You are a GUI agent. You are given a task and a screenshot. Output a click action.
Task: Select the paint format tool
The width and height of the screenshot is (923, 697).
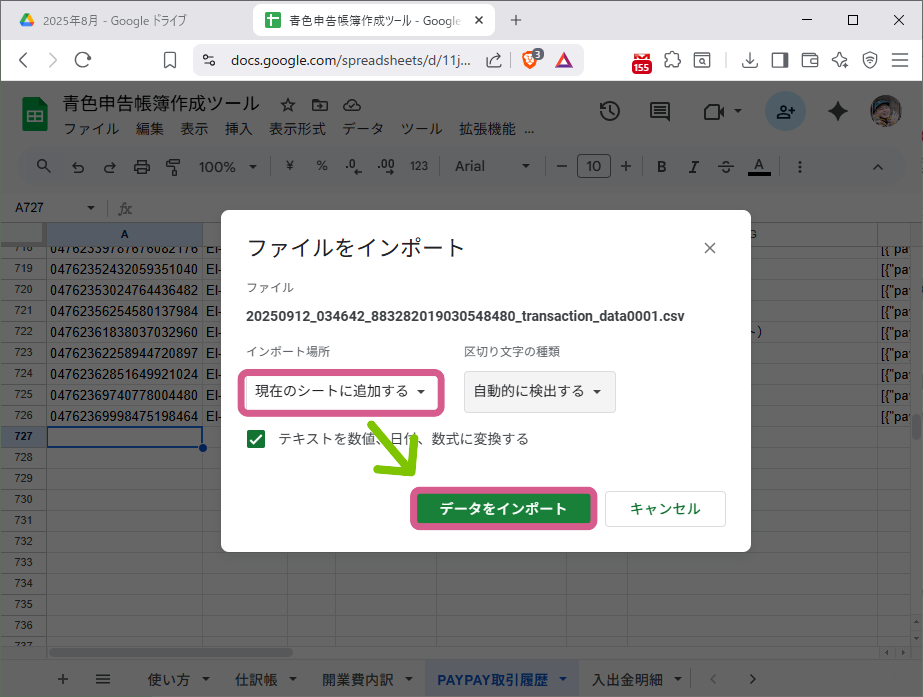(171, 166)
